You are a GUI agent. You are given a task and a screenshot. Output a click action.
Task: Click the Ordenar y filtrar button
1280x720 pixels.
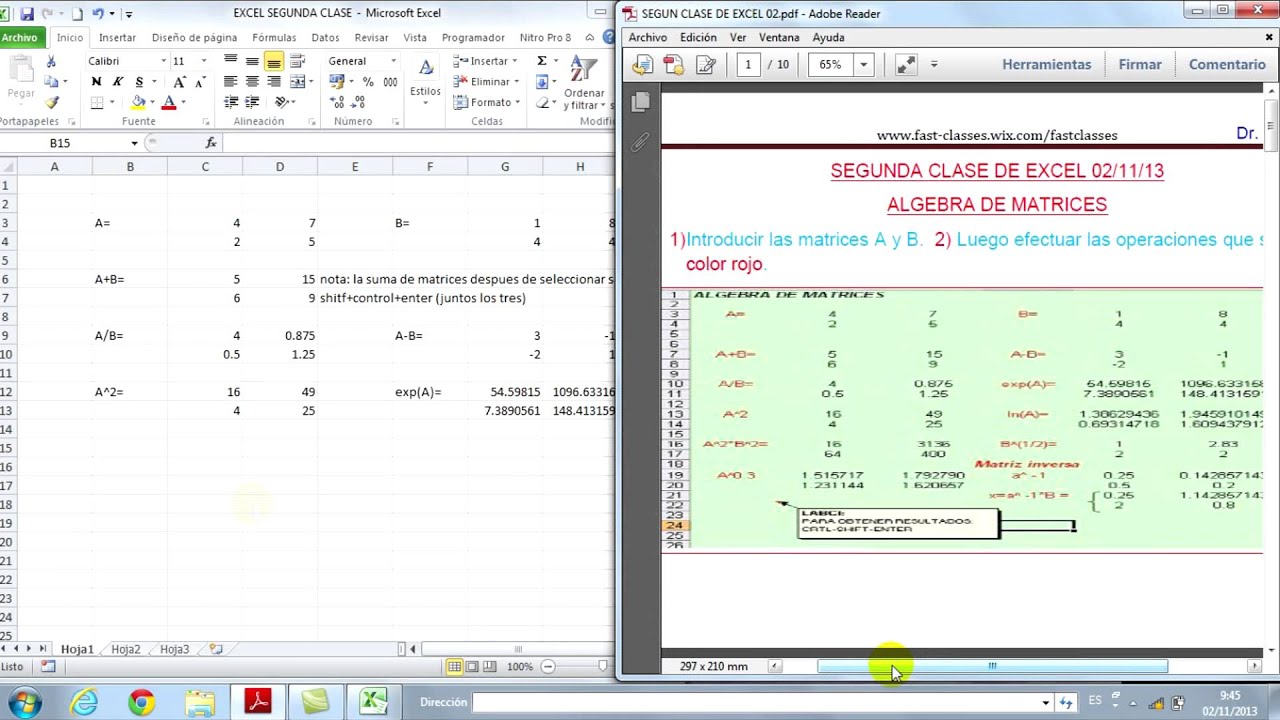coord(584,82)
